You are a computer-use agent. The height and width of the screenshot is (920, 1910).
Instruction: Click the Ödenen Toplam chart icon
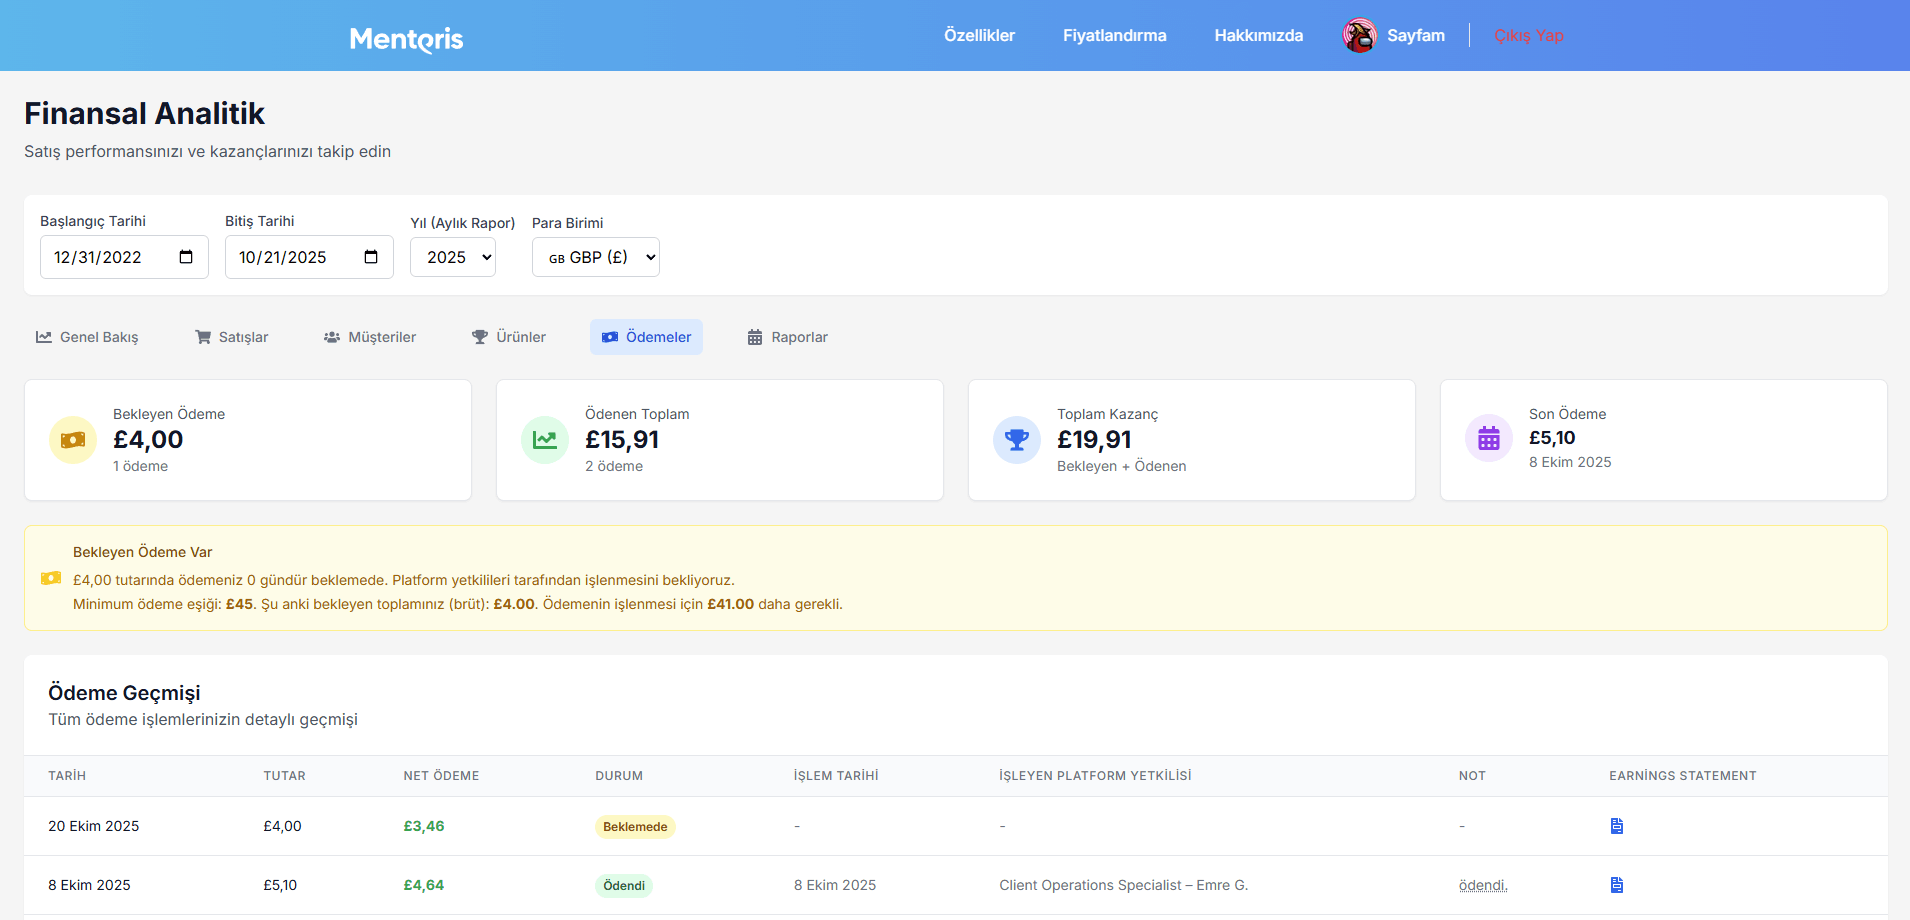tap(545, 440)
